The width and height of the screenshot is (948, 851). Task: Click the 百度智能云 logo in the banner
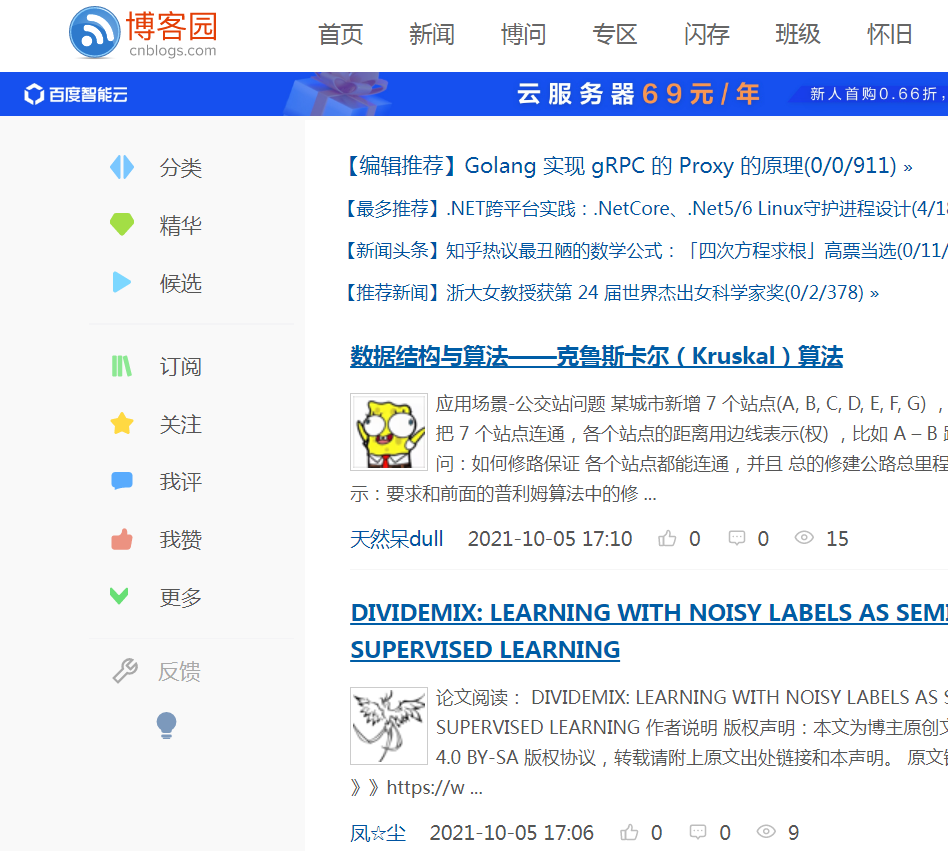click(x=71, y=94)
